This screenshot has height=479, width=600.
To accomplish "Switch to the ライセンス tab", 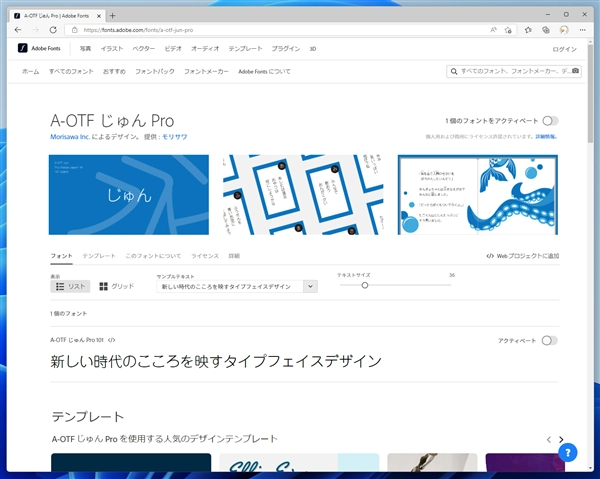I will pyautogui.click(x=205, y=256).
